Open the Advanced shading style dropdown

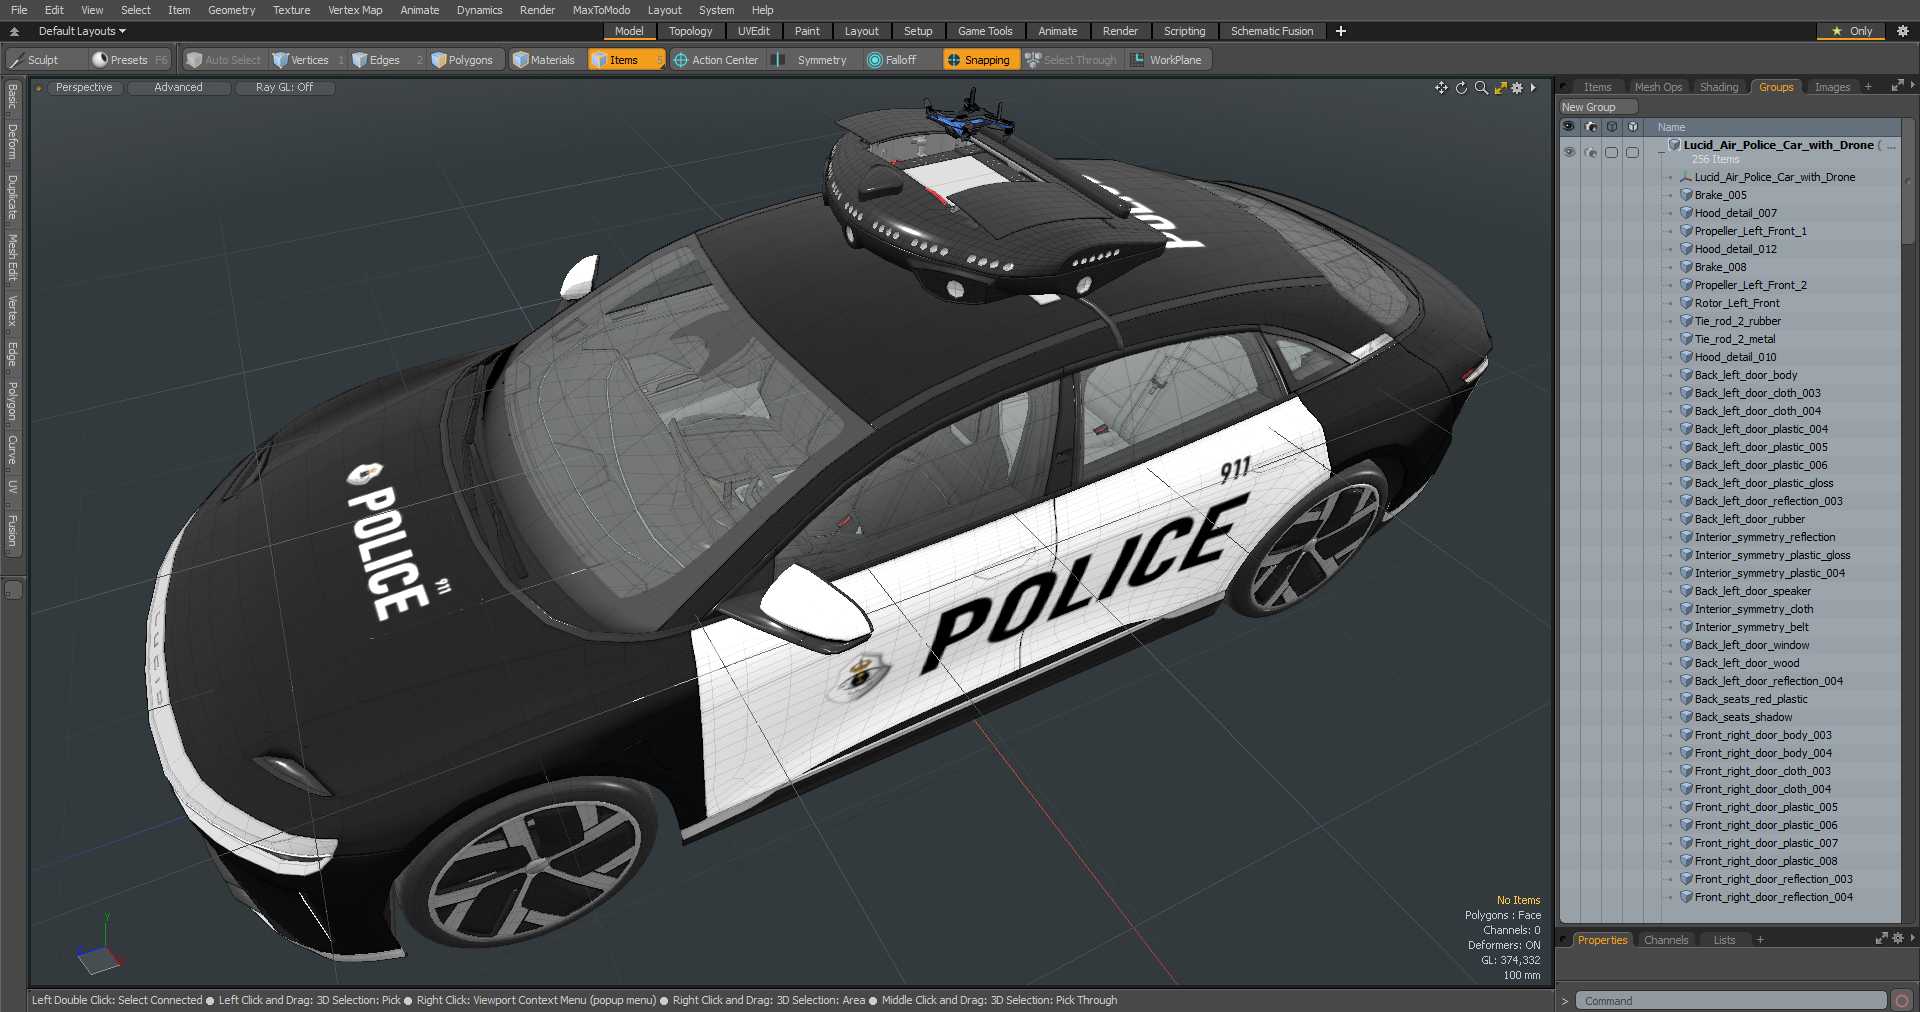click(178, 88)
